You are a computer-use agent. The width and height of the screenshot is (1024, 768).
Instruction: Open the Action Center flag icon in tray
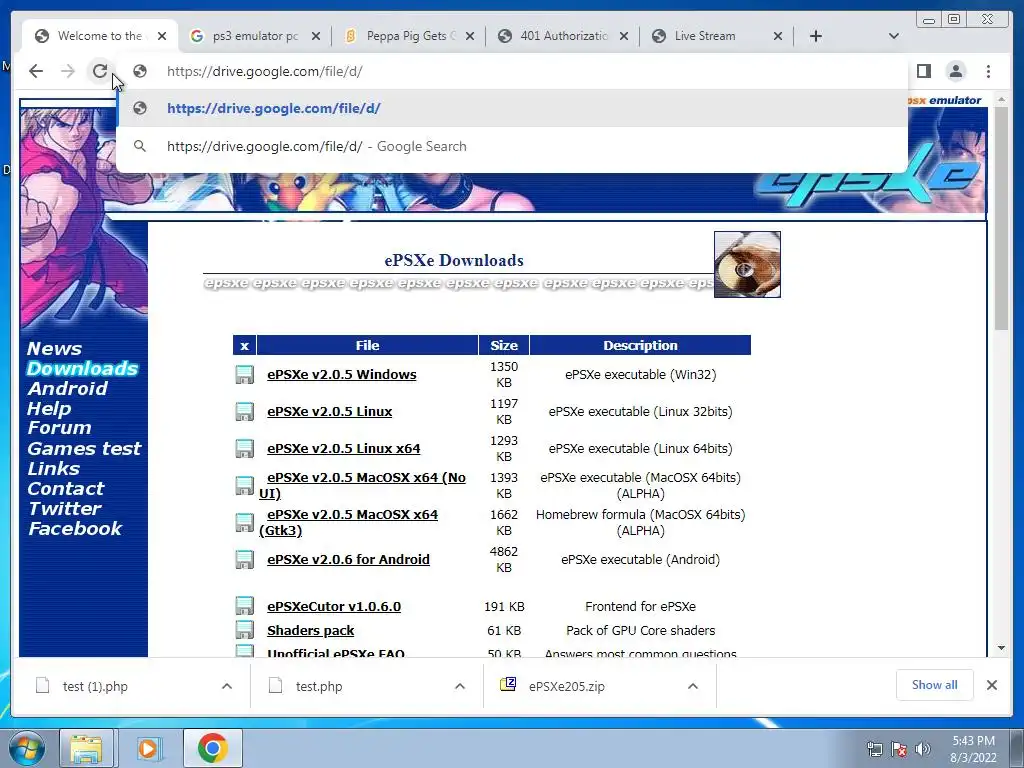point(899,748)
